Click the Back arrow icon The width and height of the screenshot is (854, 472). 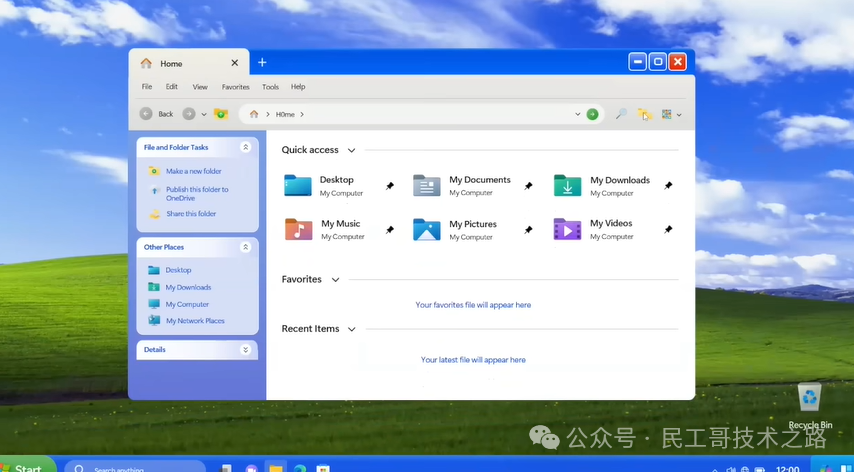tap(145, 114)
